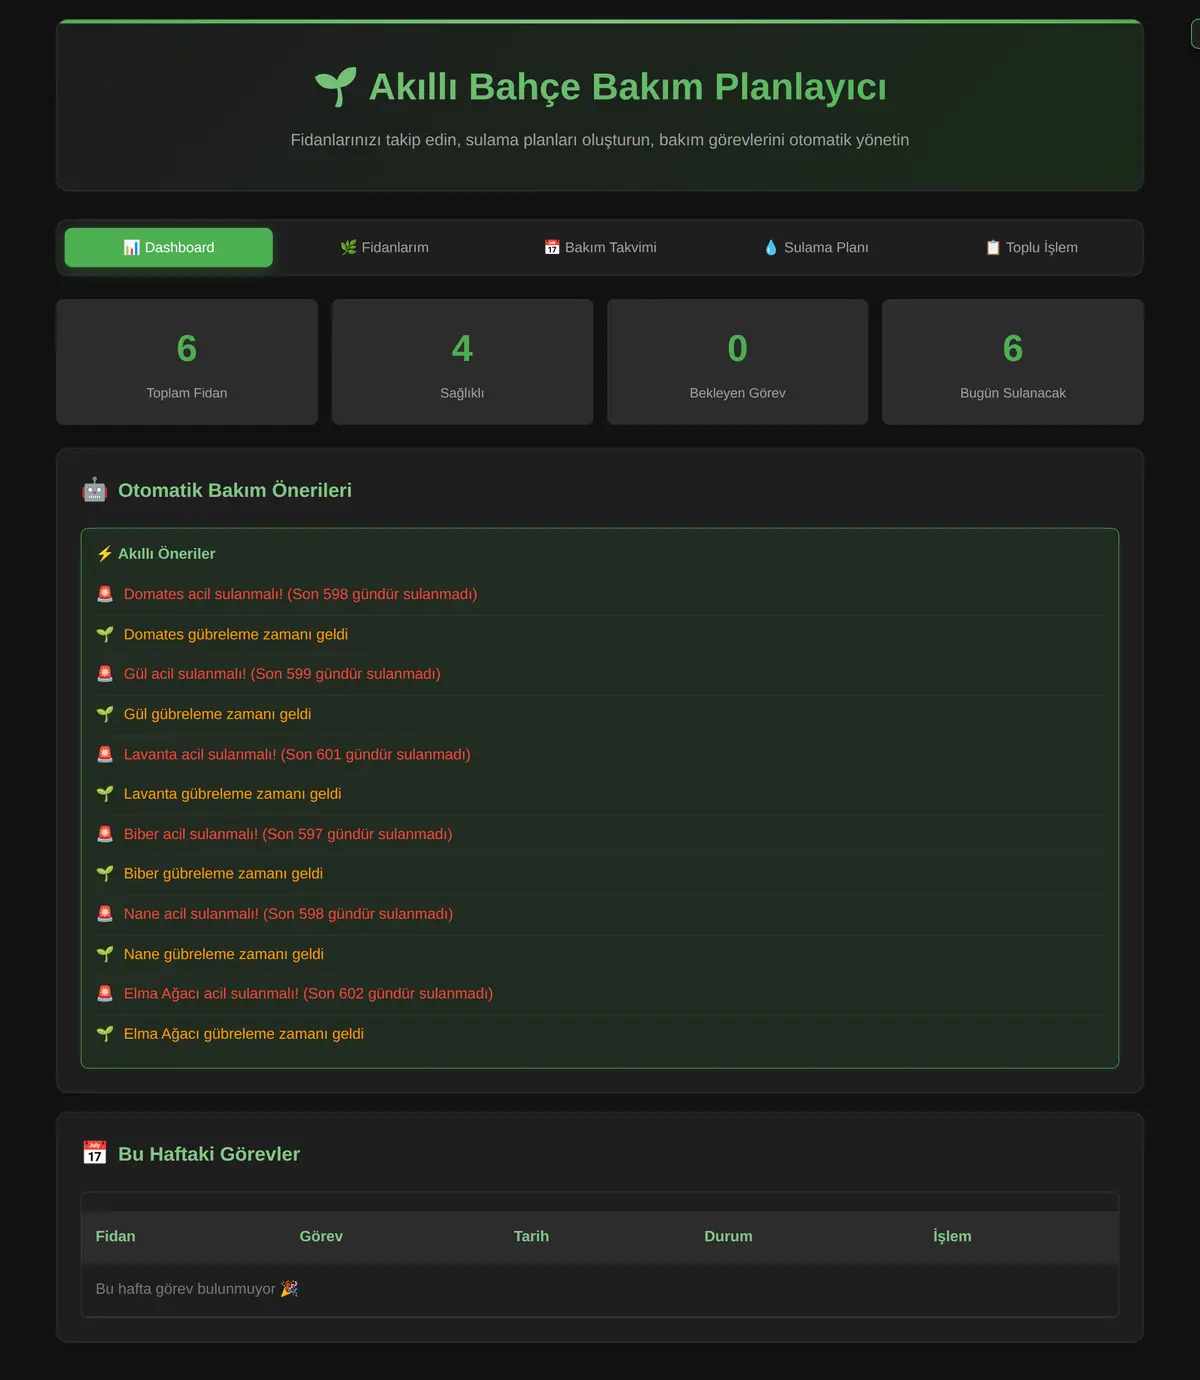The height and width of the screenshot is (1380, 1200).
Task: Click the Bekleyen Görev stat card
Action: tap(738, 362)
